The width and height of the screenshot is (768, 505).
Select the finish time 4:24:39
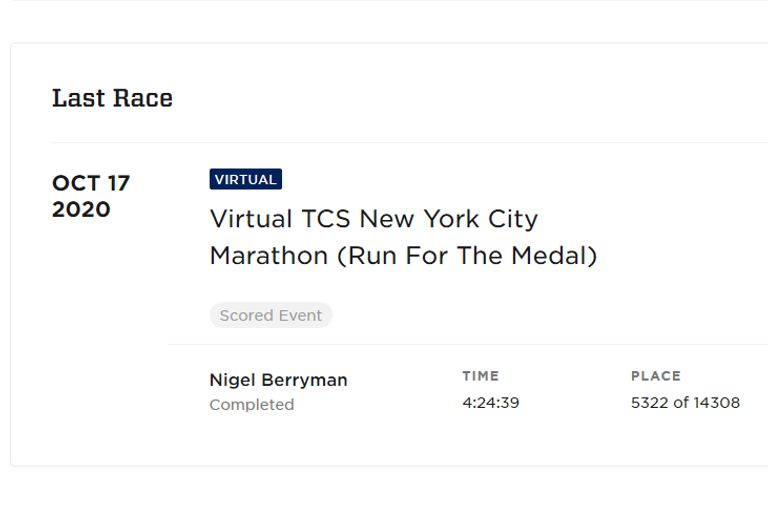click(490, 403)
